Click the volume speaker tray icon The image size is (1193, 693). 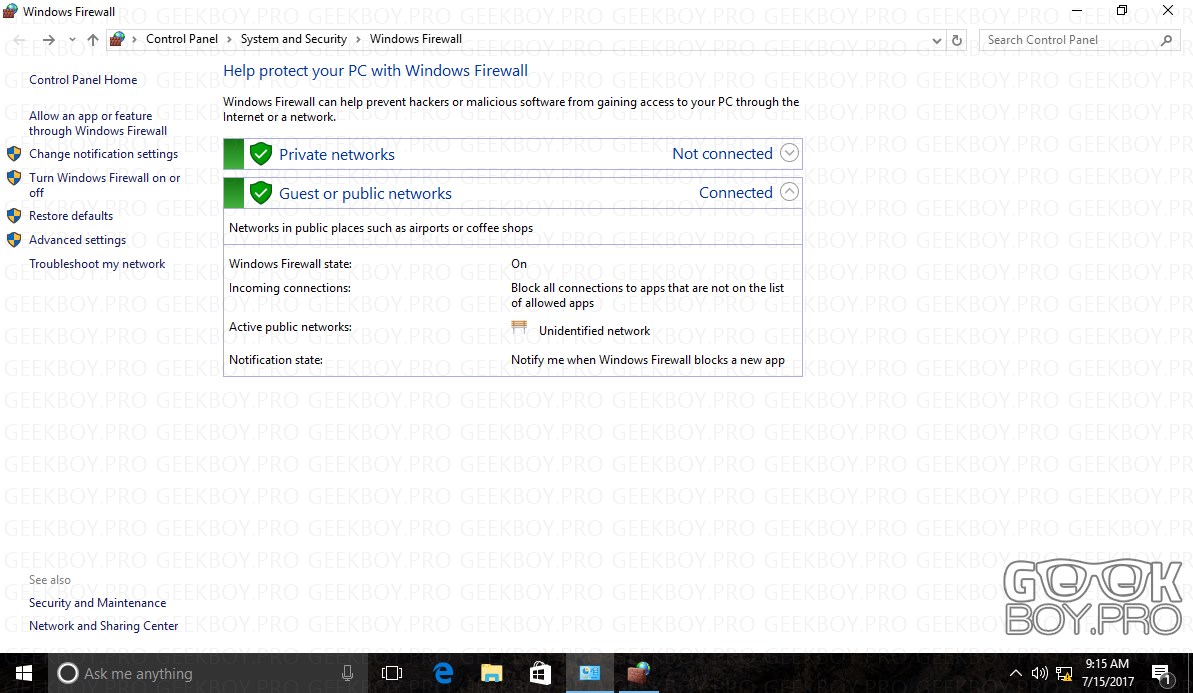pos(1039,673)
